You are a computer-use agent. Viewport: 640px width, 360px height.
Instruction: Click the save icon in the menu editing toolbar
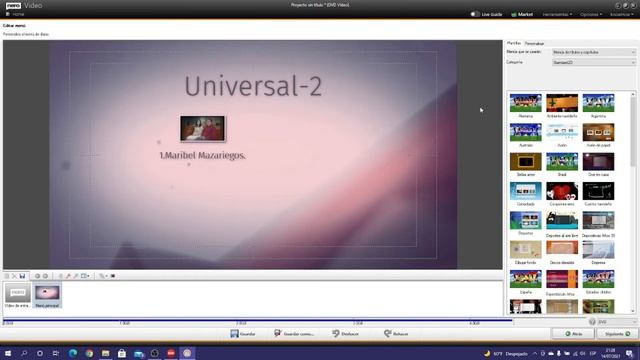point(22,276)
